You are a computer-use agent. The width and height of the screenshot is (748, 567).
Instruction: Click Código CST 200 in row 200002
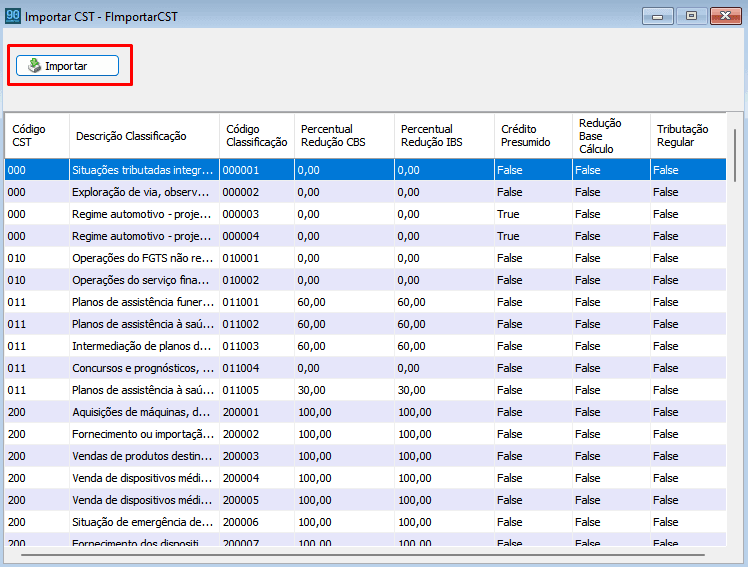tap(17, 434)
